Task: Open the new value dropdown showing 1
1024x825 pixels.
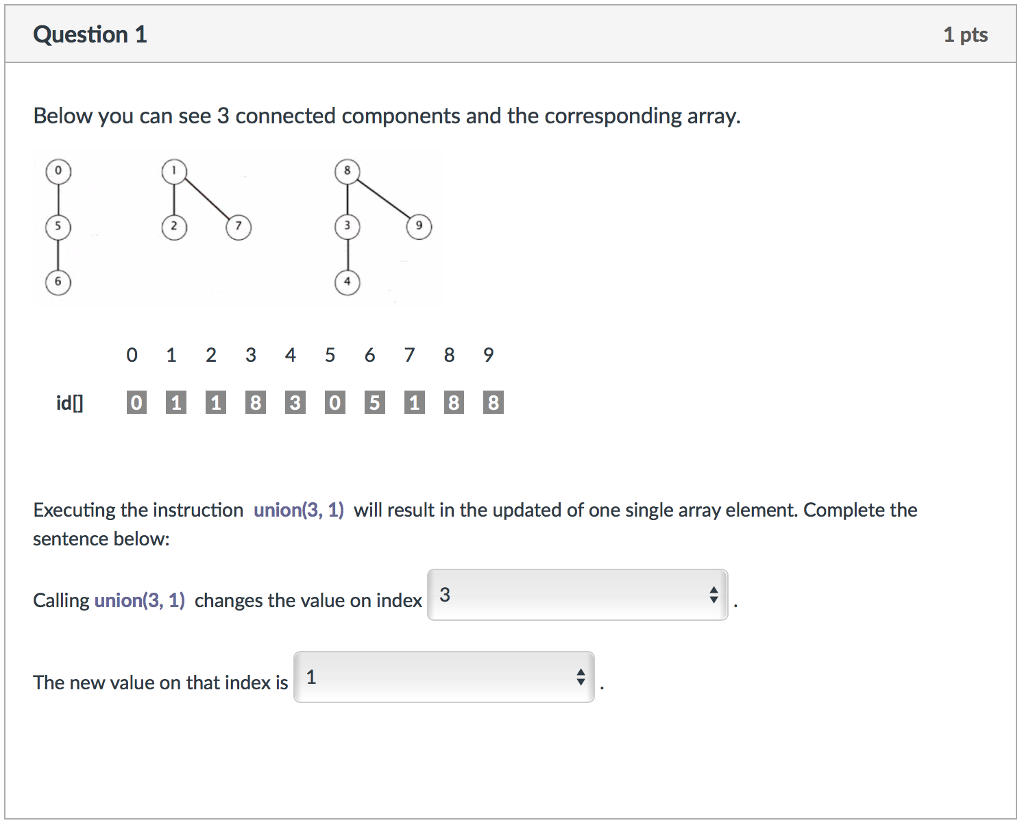Action: (444, 676)
